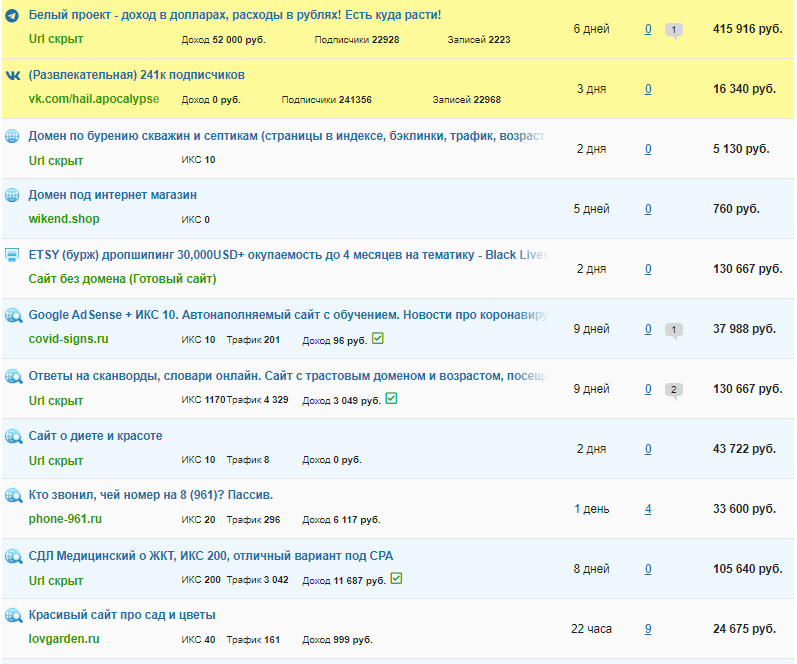This screenshot has width=797, height=664.
Task: Open СДЛ Медицинский о ЖКТ listing
Action: click(x=211, y=556)
